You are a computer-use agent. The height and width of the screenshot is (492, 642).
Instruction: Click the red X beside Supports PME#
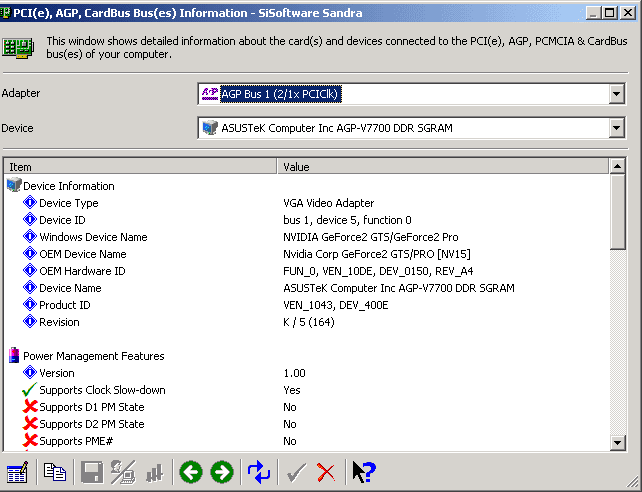coord(30,440)
